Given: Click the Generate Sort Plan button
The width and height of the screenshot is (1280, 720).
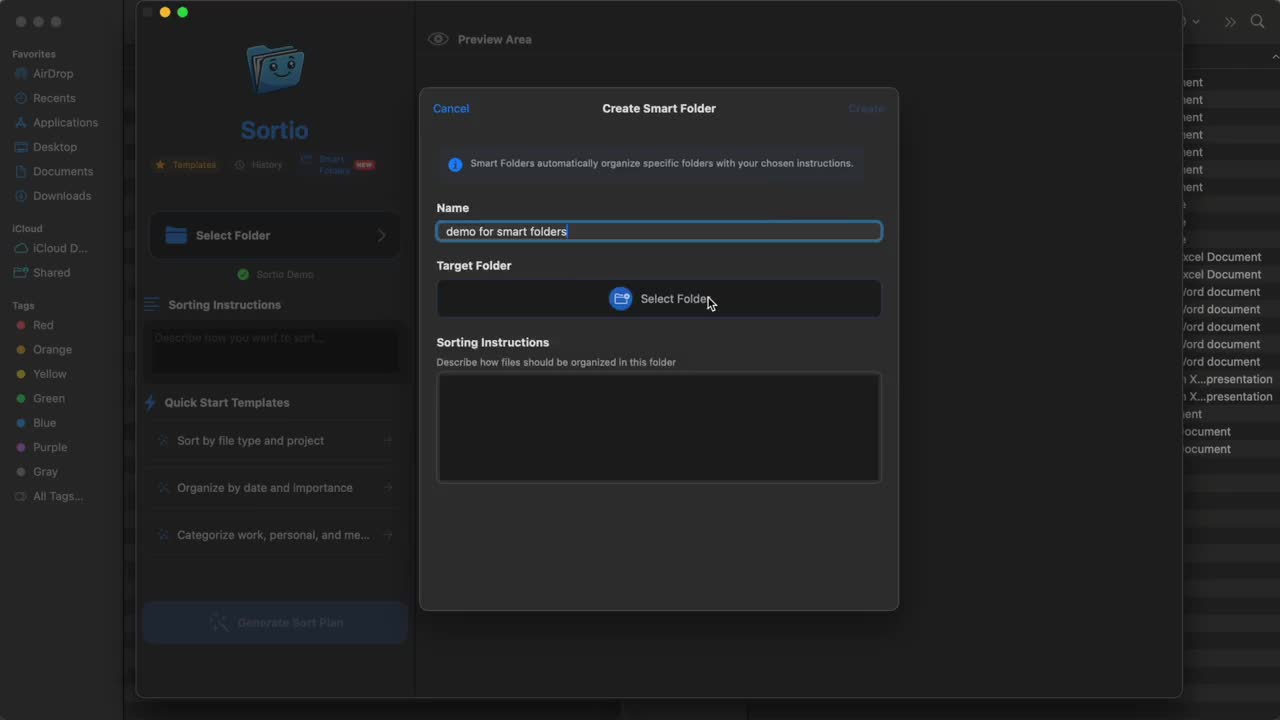Looking at the screenshot, I should point(275,623).
